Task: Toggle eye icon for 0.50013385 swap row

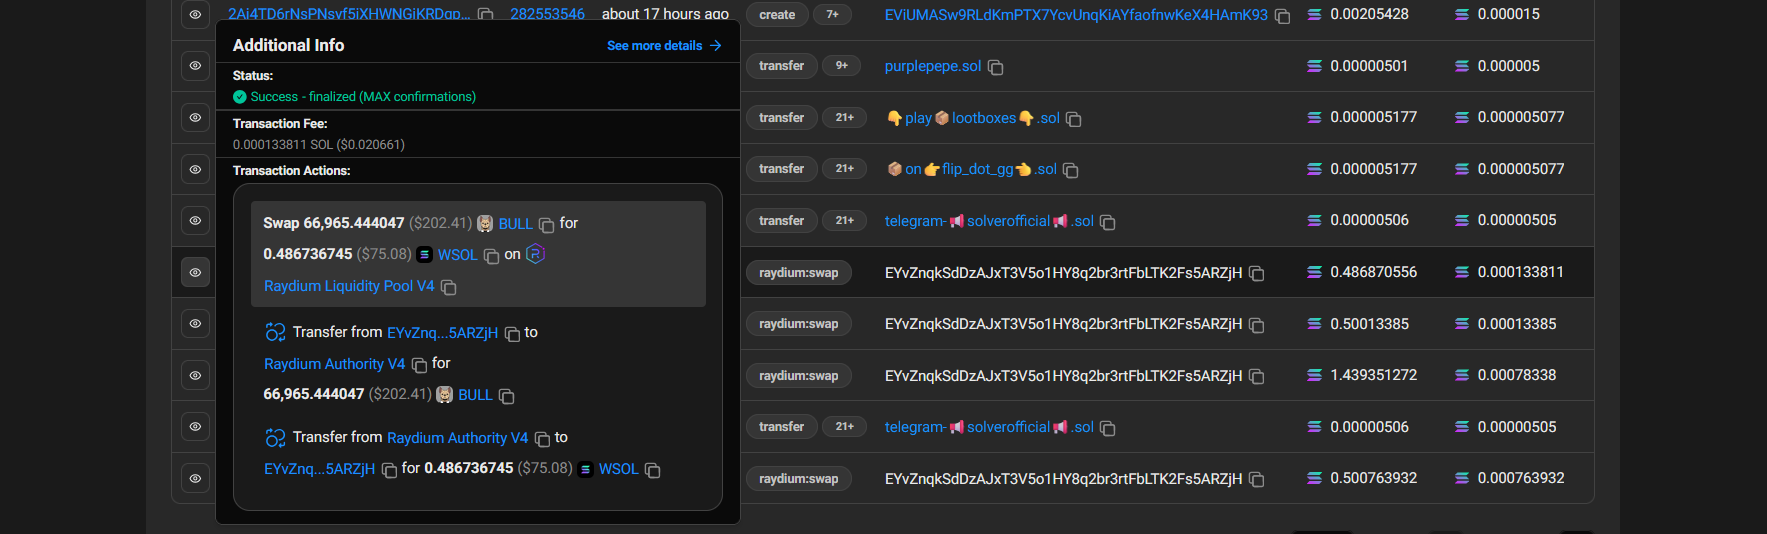Action: pyautogui.click(x=195, y=324)
